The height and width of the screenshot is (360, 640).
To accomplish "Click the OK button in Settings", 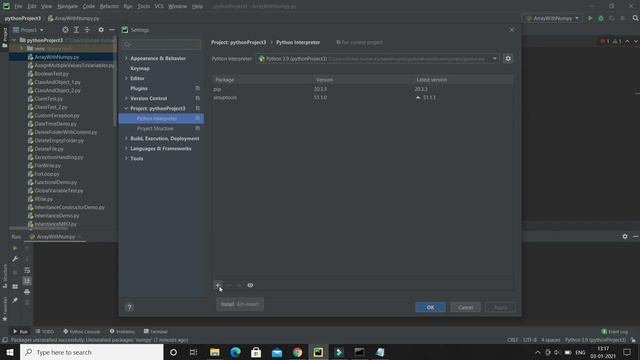I will point(430,307).
